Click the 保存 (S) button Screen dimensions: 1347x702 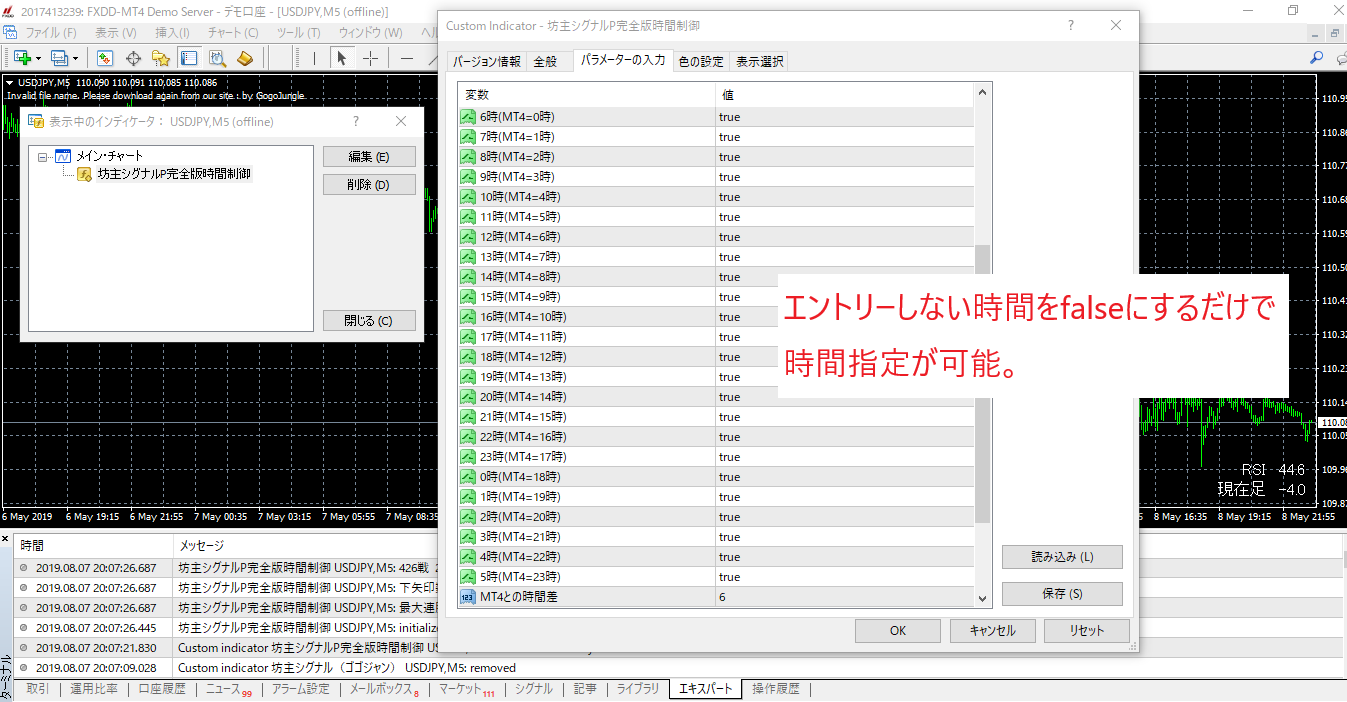click(1062, 594)
